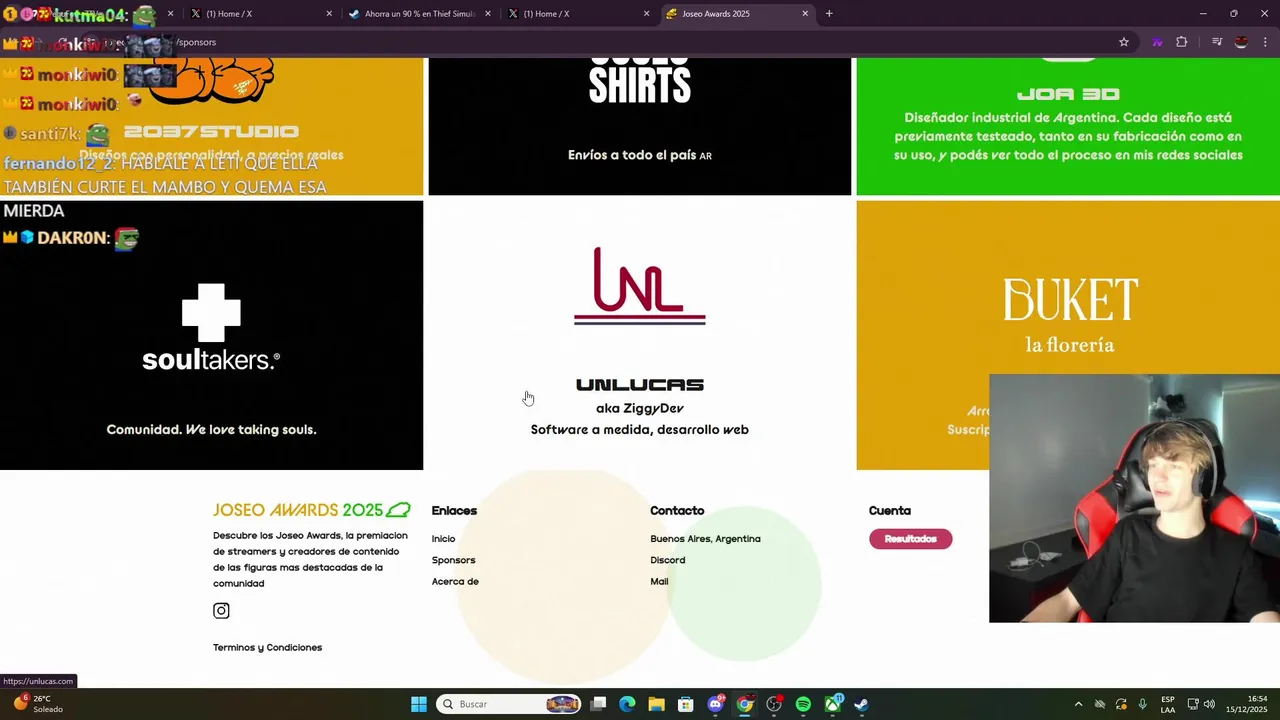Screen dimensions: 1280x720
Task: Open Microsoft Store from taskbar
Action: pyautogui.click(x=686, y=704)
